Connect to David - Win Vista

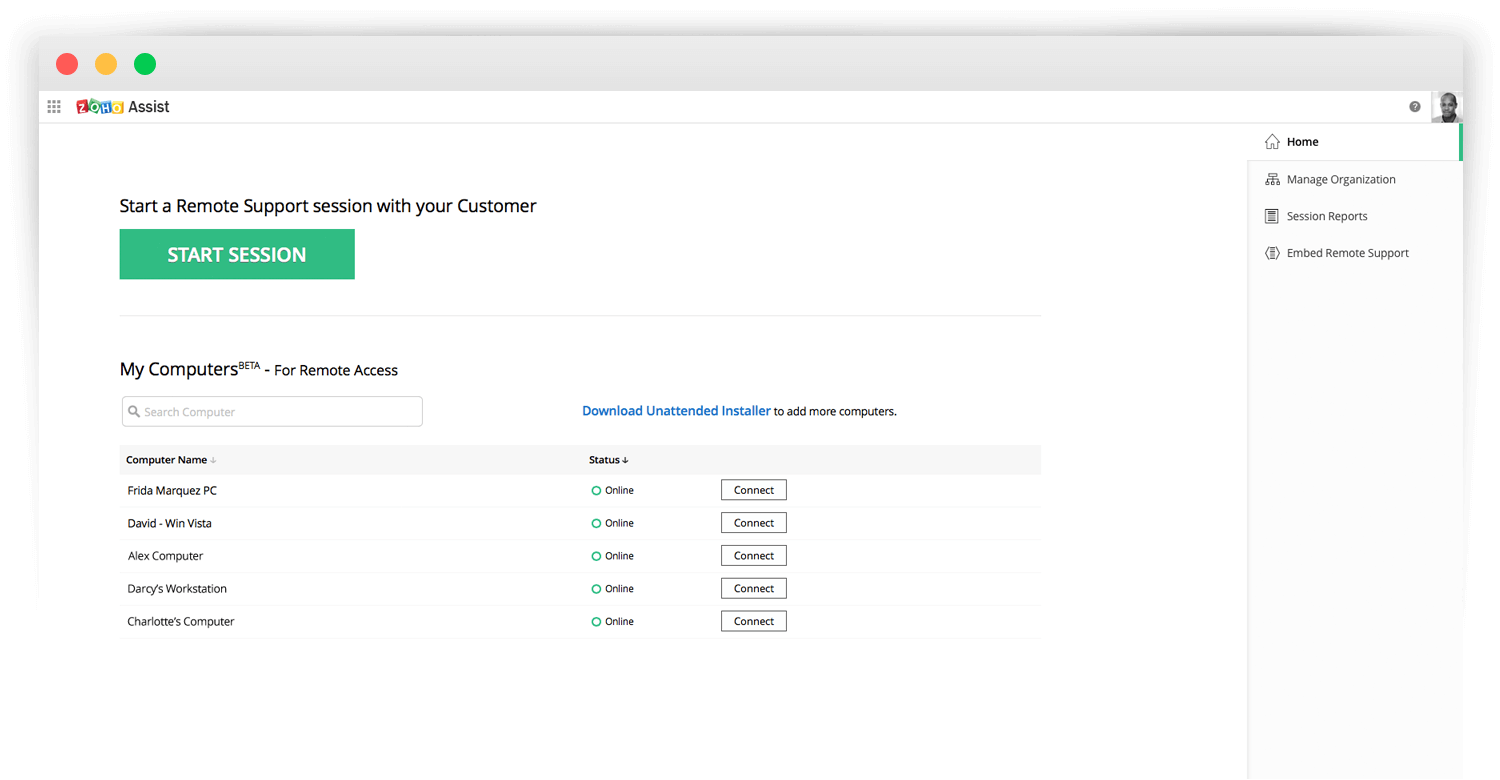tap(753, 523)
